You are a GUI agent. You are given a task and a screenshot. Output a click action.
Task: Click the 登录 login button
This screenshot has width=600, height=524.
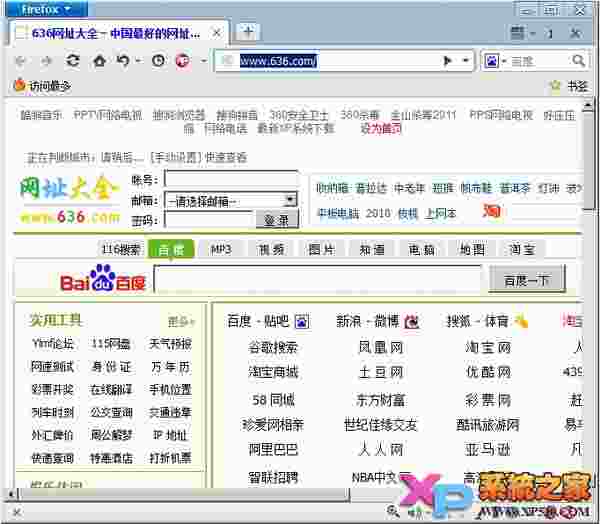(x=277, y=220)
